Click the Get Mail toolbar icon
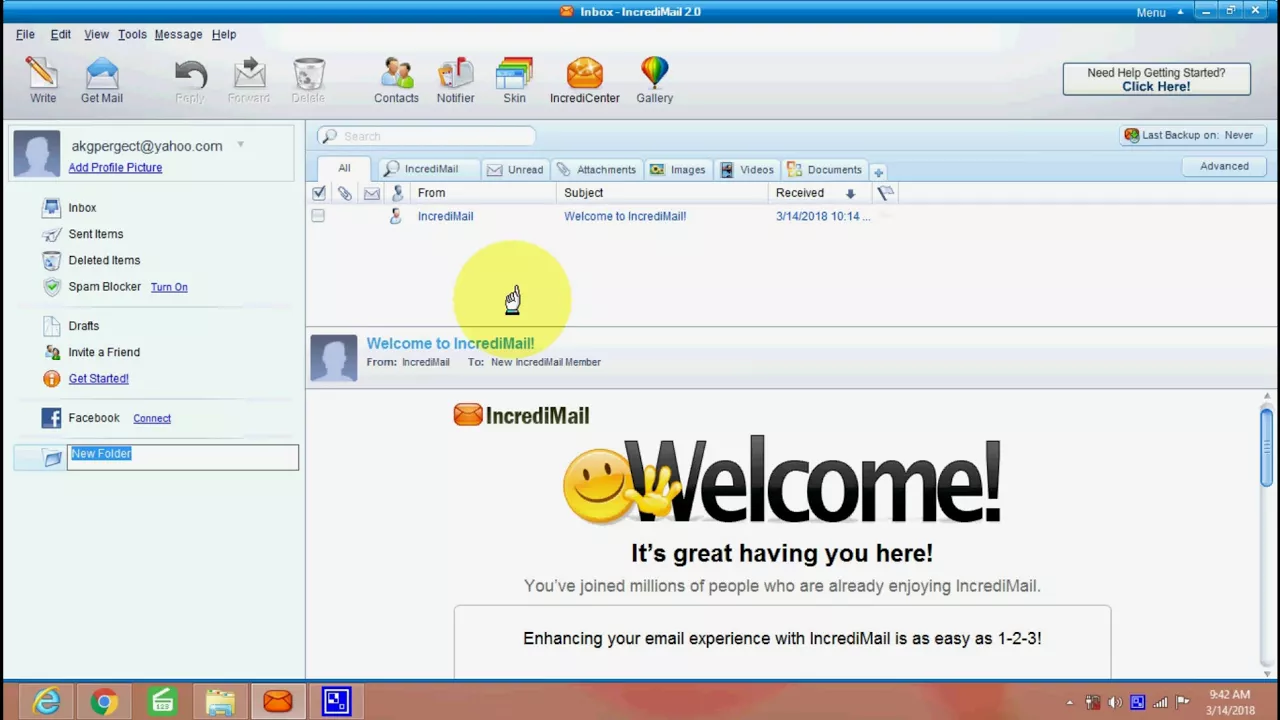 [102, 80]
